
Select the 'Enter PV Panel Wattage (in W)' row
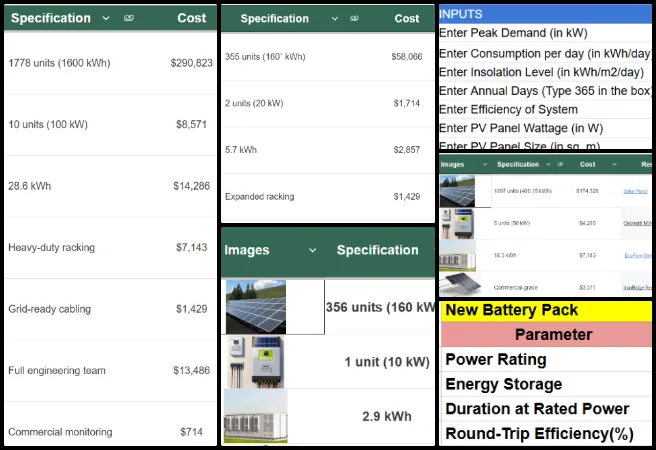(545, 128)
